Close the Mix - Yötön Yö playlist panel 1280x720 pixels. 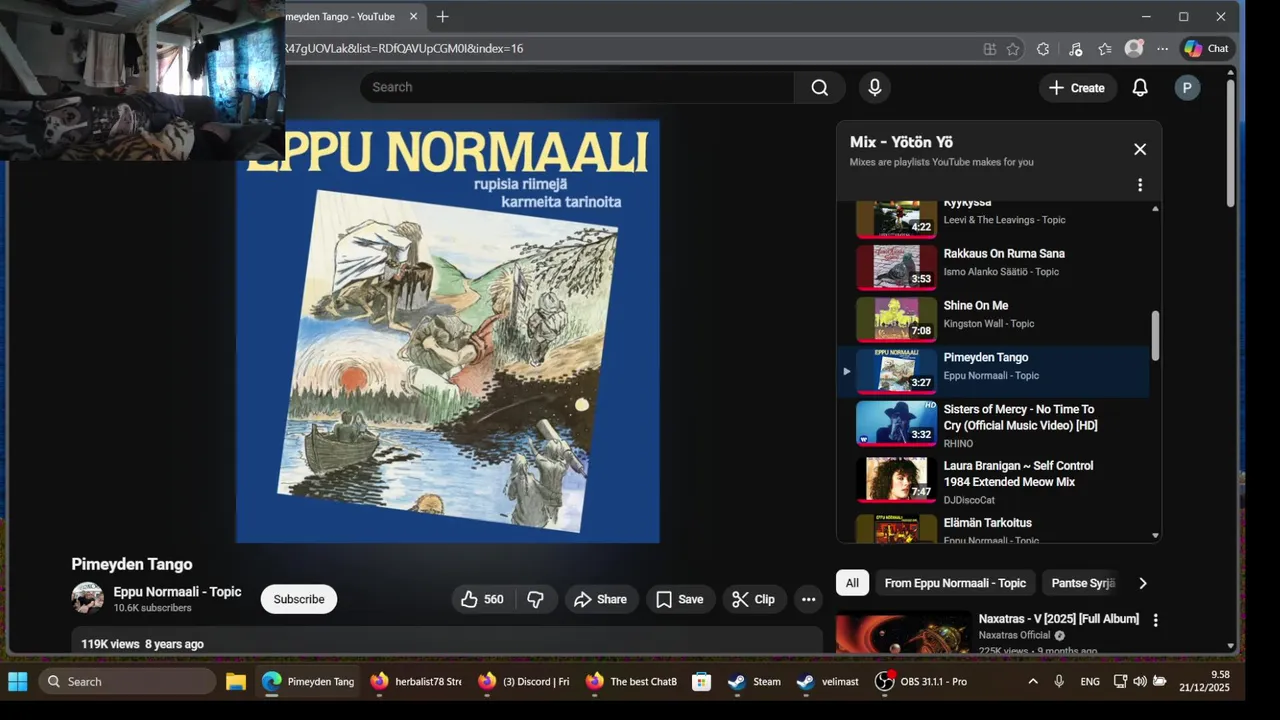pyautogui.click(x=1140, y=149)
